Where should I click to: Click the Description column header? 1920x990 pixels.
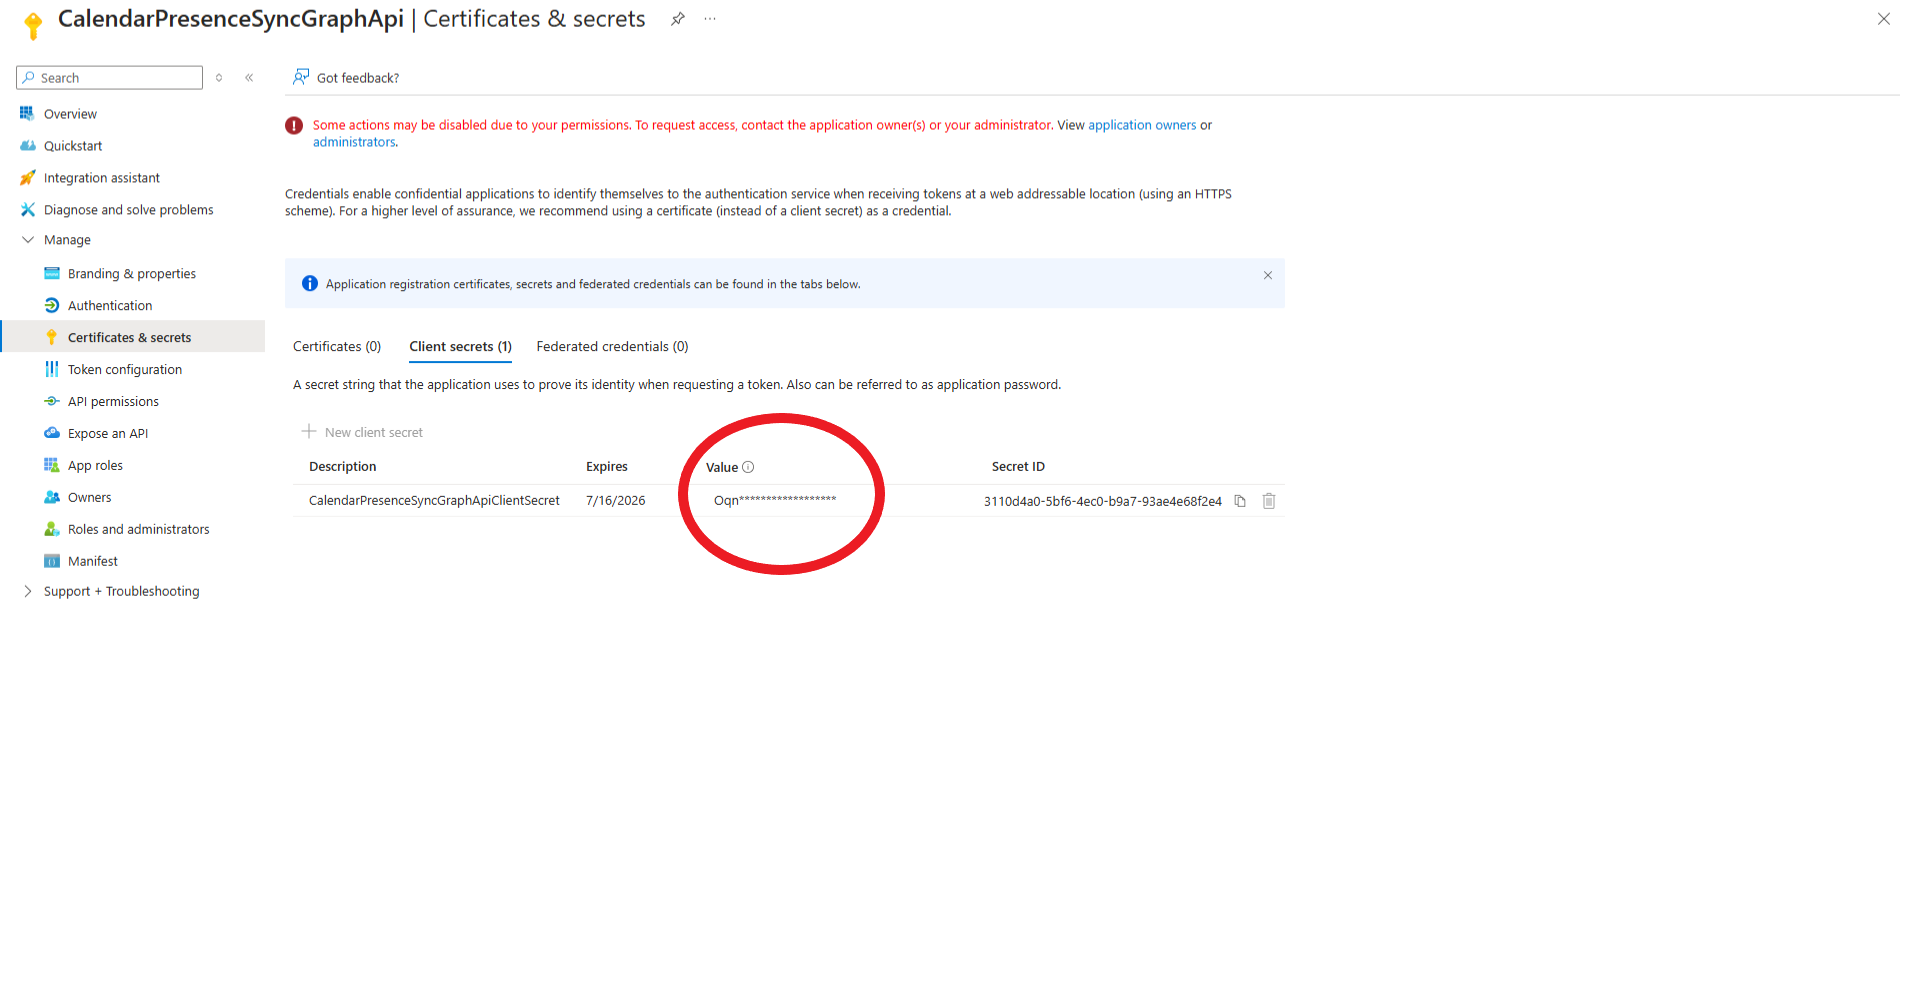[343, 467]
